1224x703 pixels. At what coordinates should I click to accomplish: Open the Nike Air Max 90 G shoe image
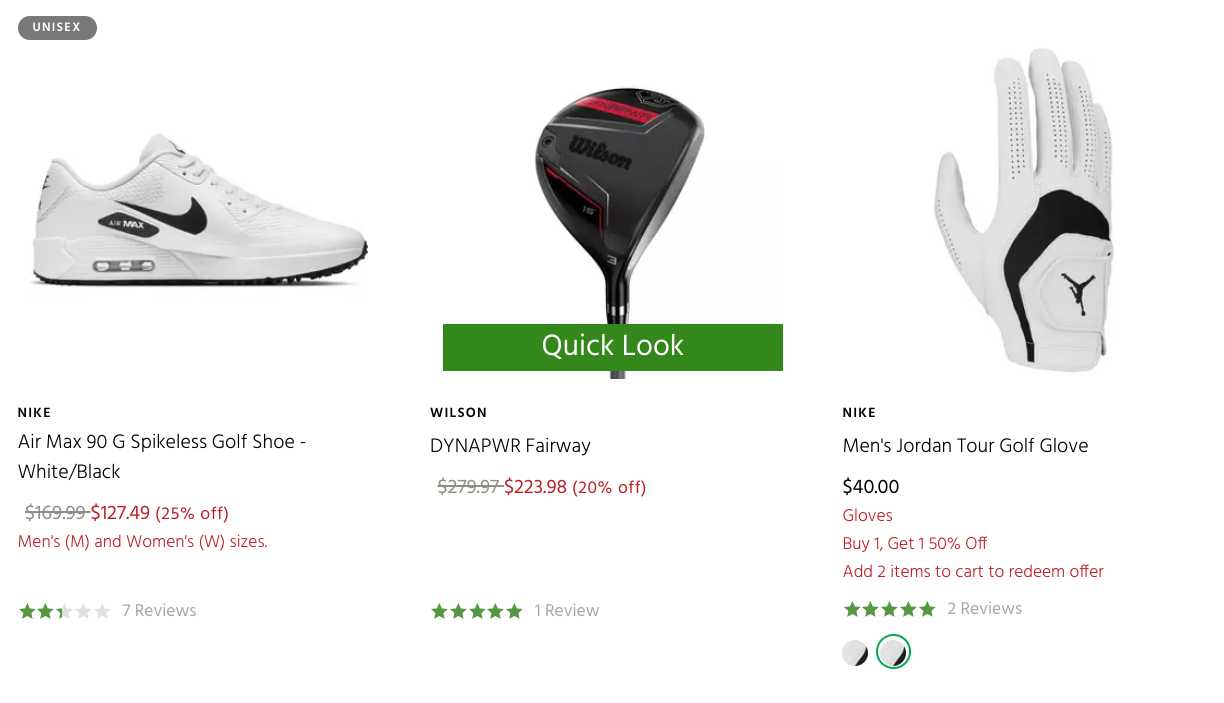click(x=197, y=210)
